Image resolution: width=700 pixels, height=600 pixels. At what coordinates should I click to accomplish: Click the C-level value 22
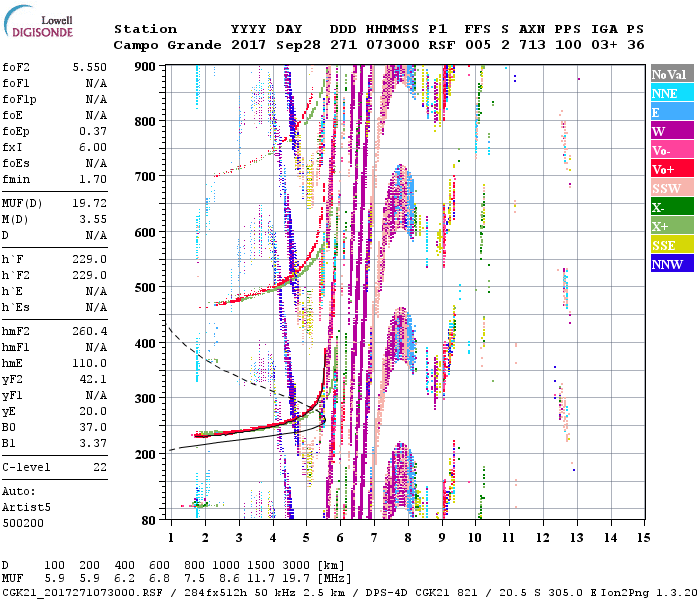pos(98,467)
